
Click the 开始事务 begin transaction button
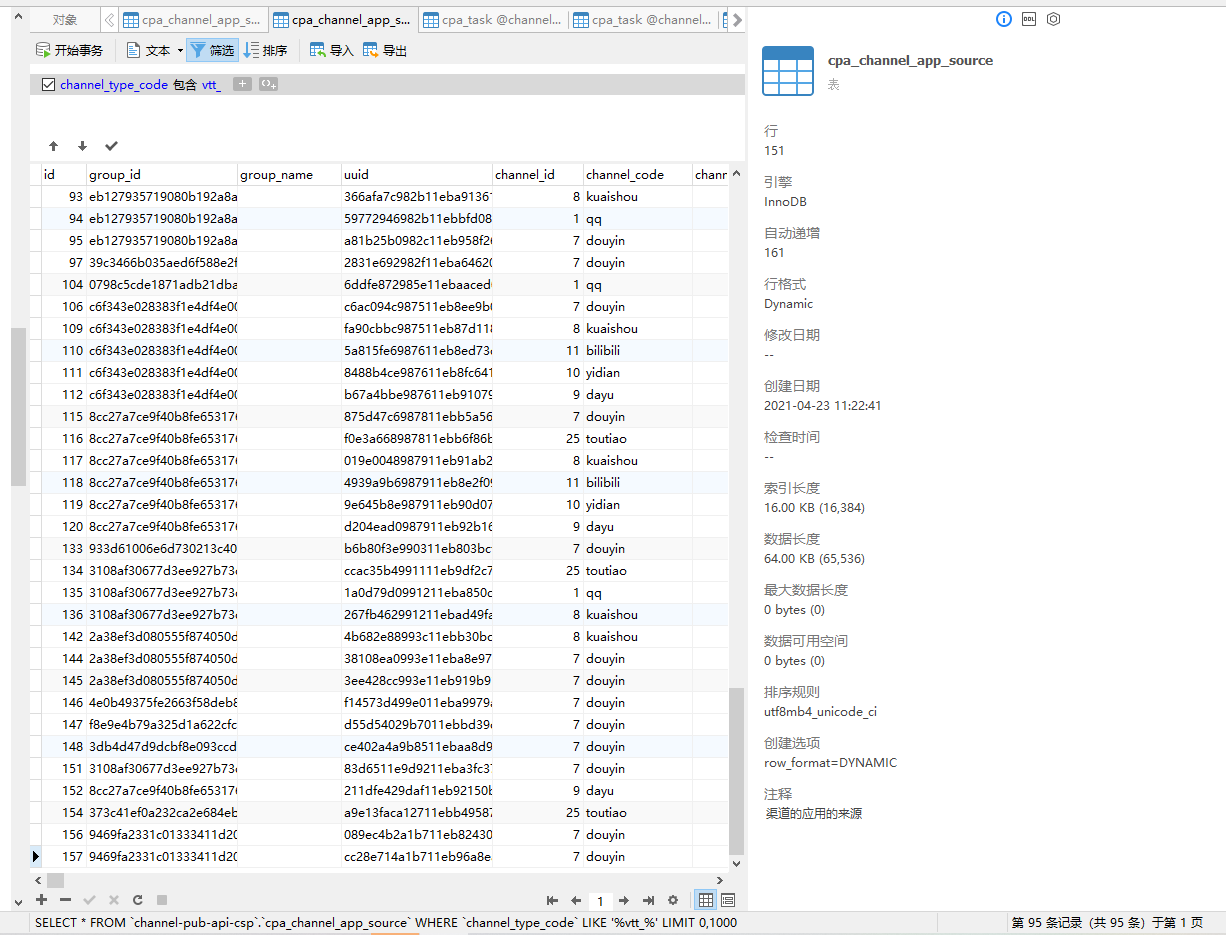69,50
